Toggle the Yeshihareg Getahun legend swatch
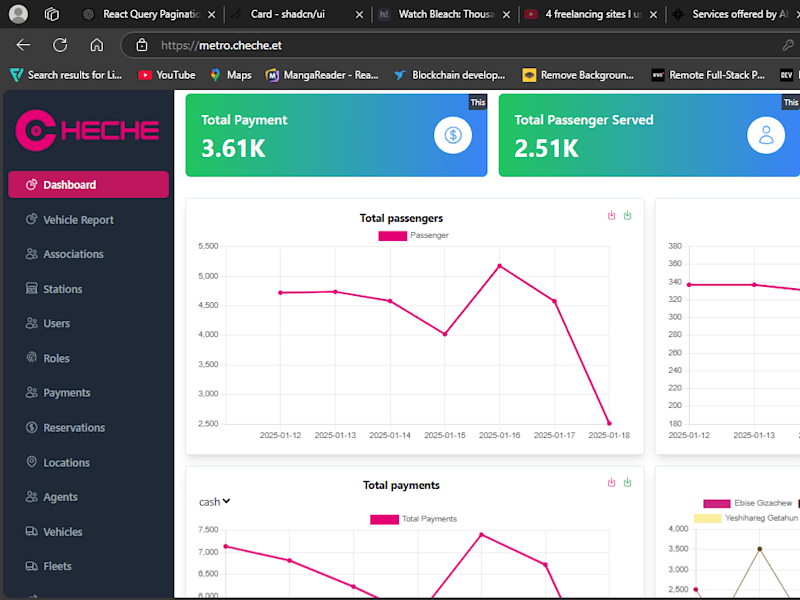The image size is (800, 600). click(708, 518)
